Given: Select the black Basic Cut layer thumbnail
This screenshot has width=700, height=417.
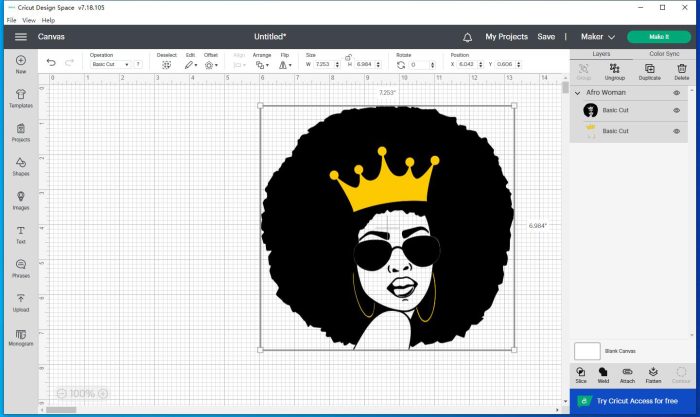Looking at the screenshot, I should 590,110.
